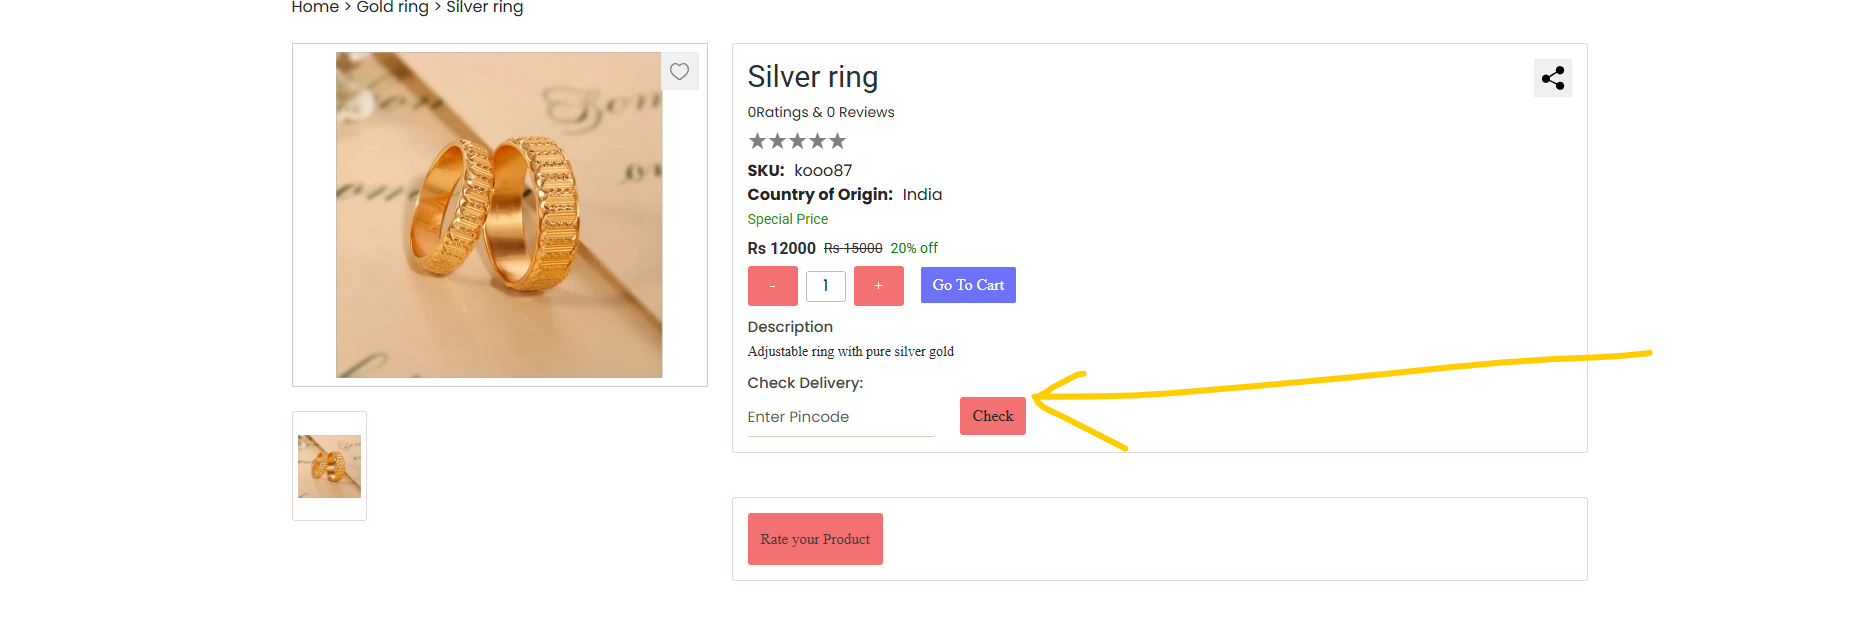Open Rate your Product
1854x619 pixels.
pyautogui.click(x=815, y=539)
